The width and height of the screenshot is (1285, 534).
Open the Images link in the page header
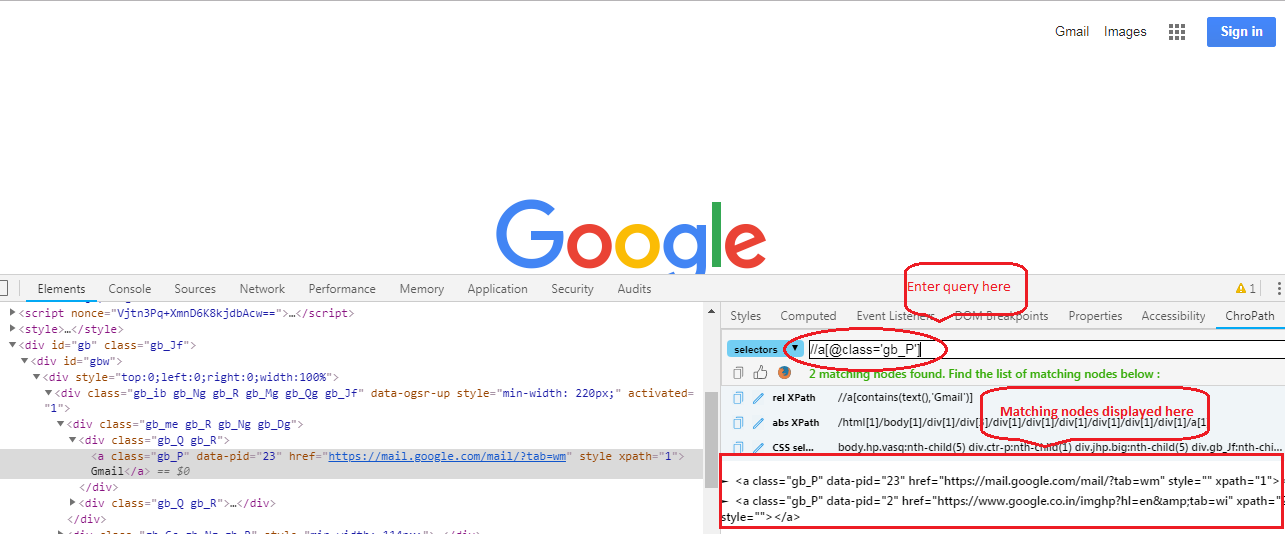coord(1125,32)
